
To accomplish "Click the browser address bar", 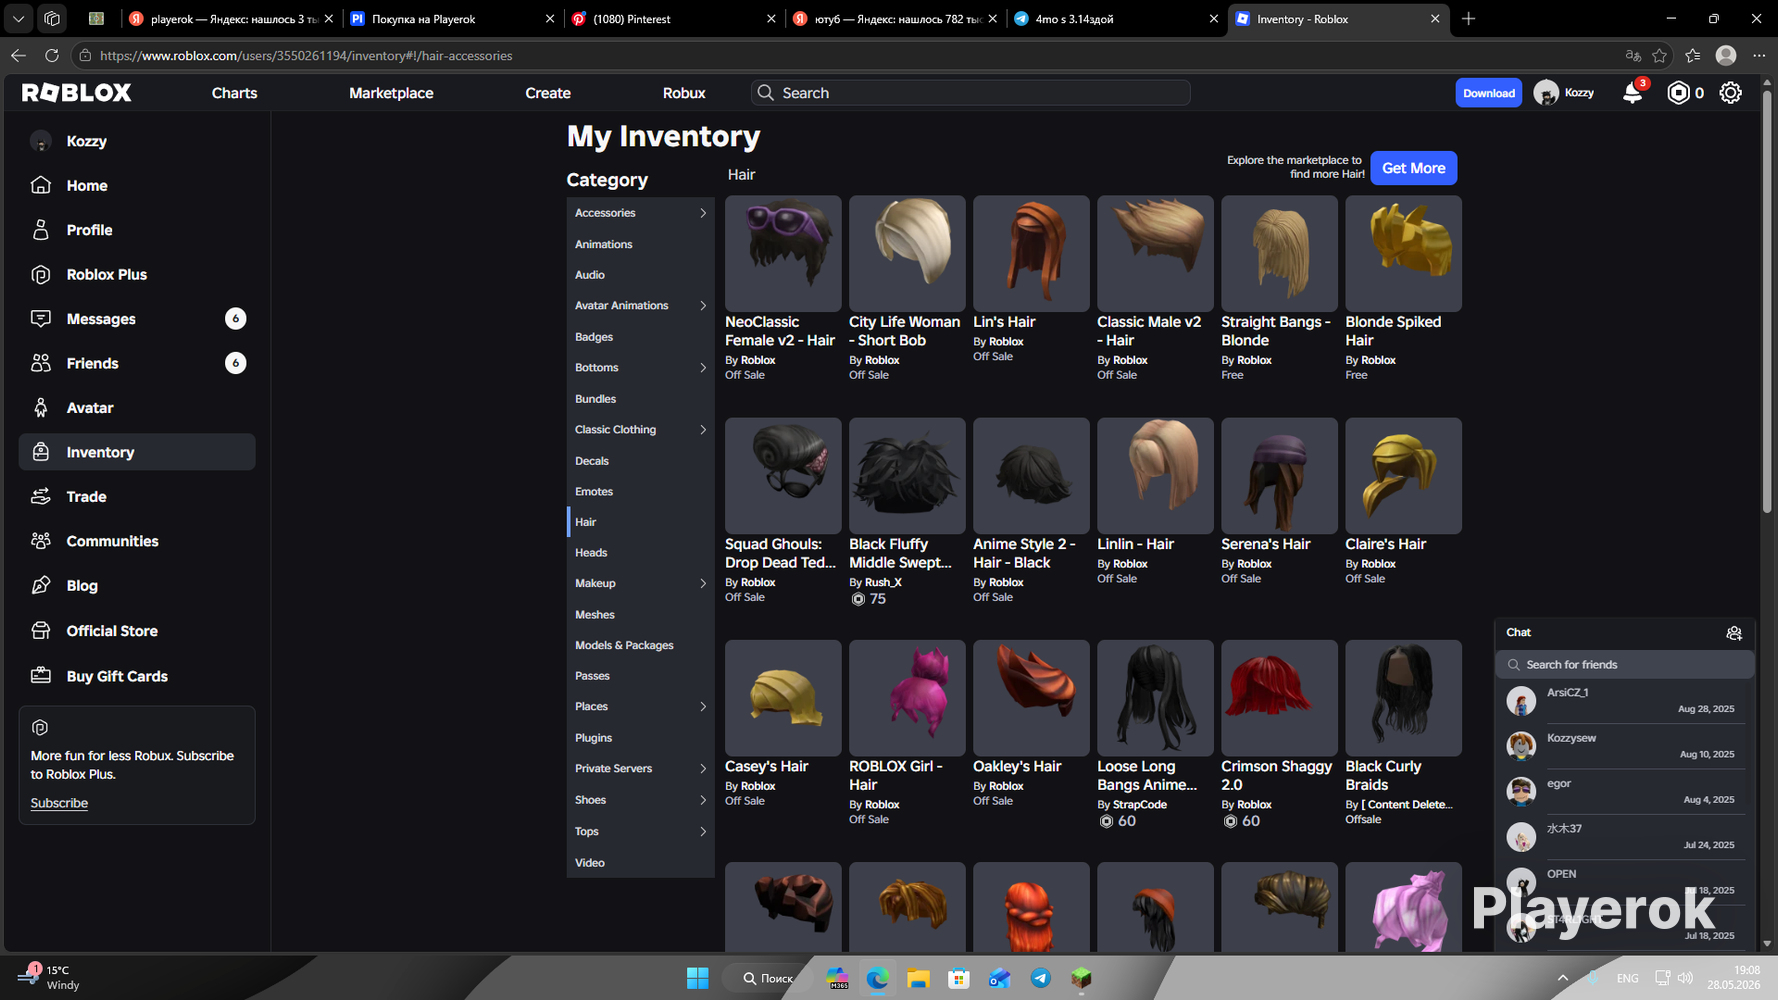I will (850, 56).
